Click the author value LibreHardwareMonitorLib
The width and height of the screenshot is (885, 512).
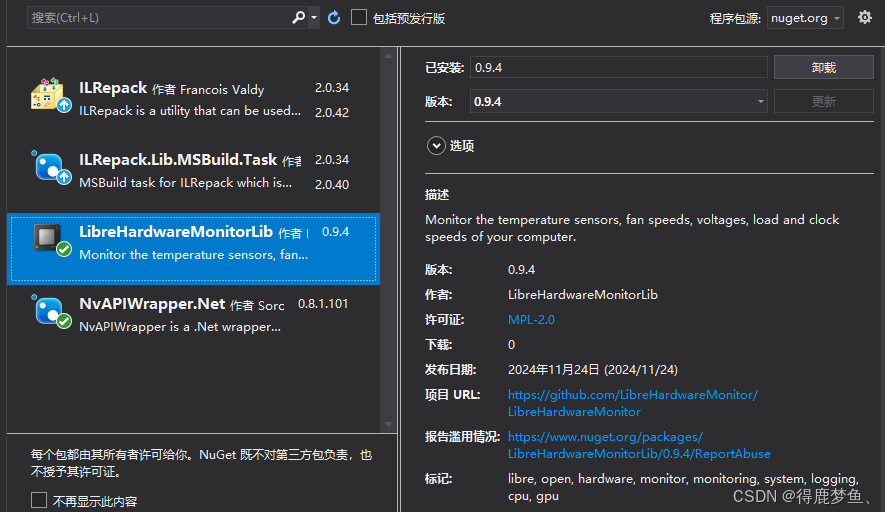click(582, 295)
